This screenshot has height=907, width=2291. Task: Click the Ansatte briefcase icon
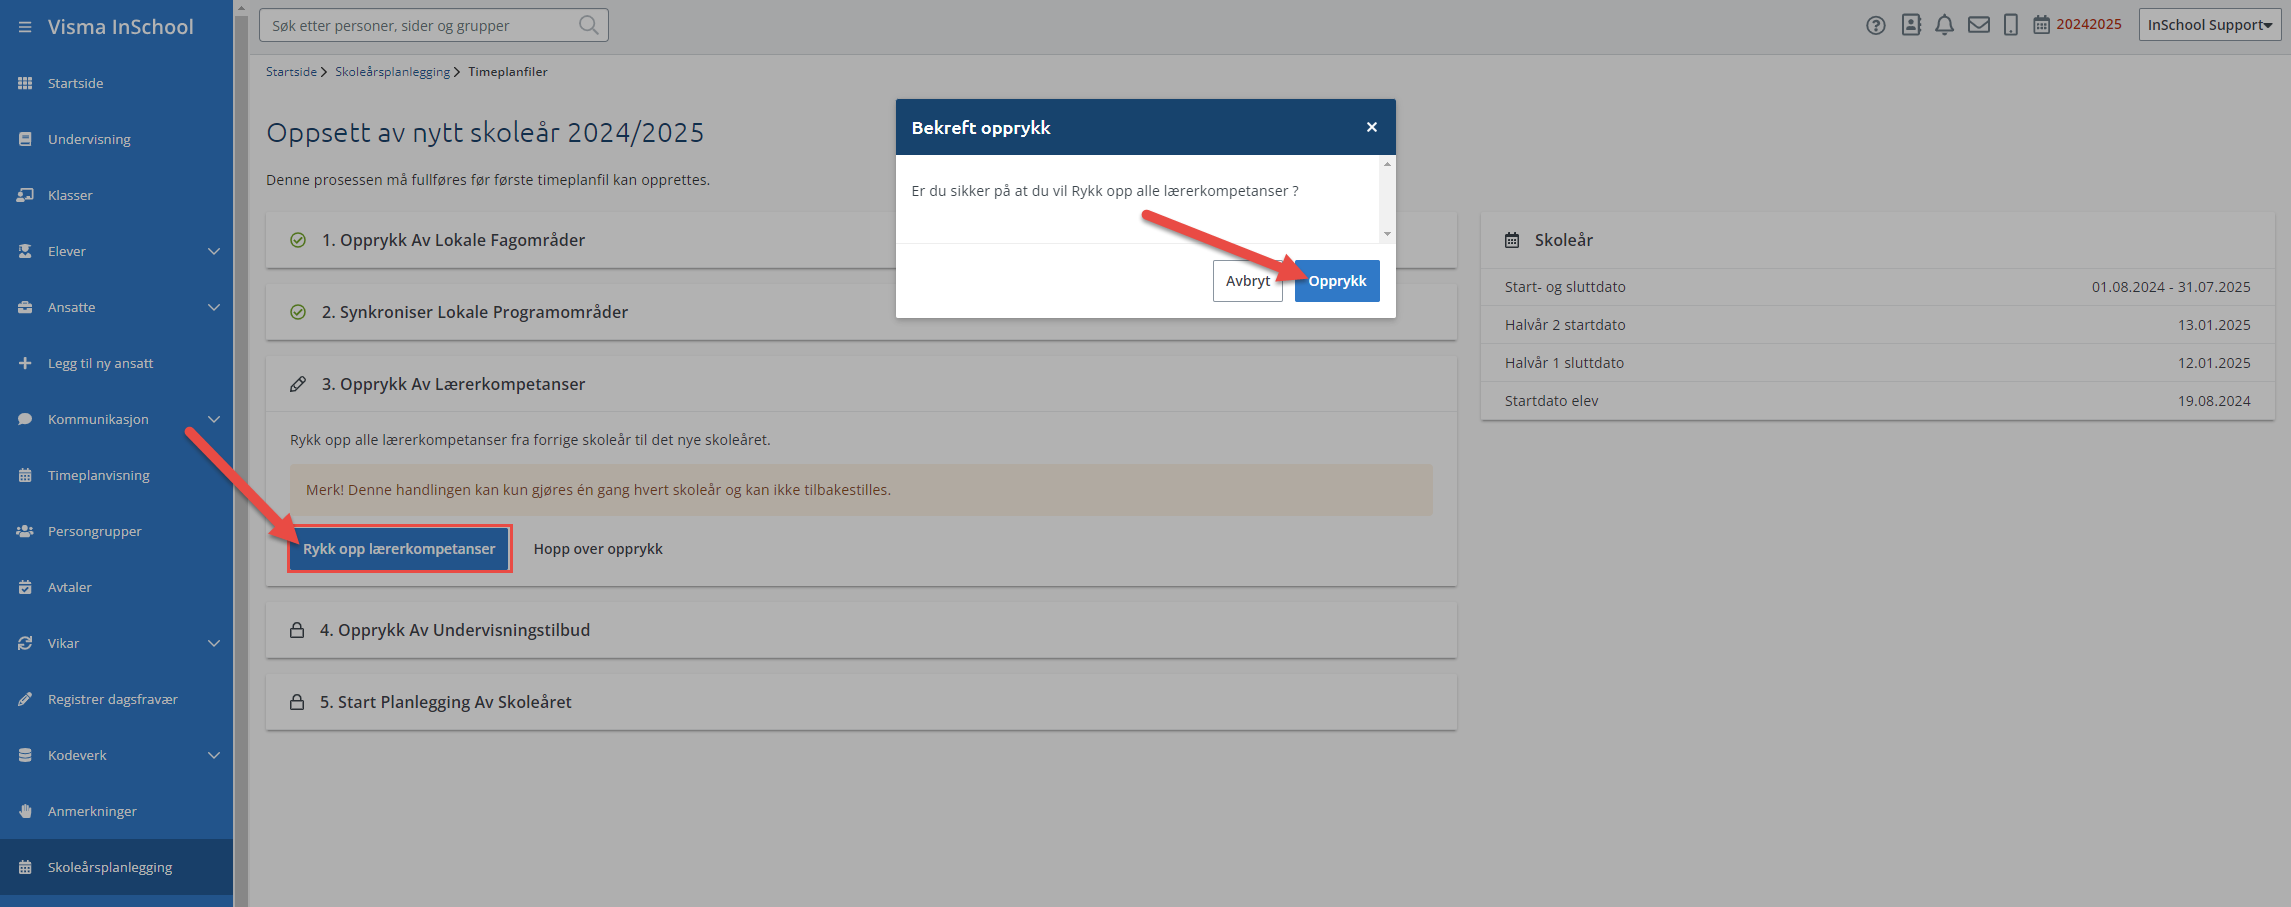[x=25, y=307]
